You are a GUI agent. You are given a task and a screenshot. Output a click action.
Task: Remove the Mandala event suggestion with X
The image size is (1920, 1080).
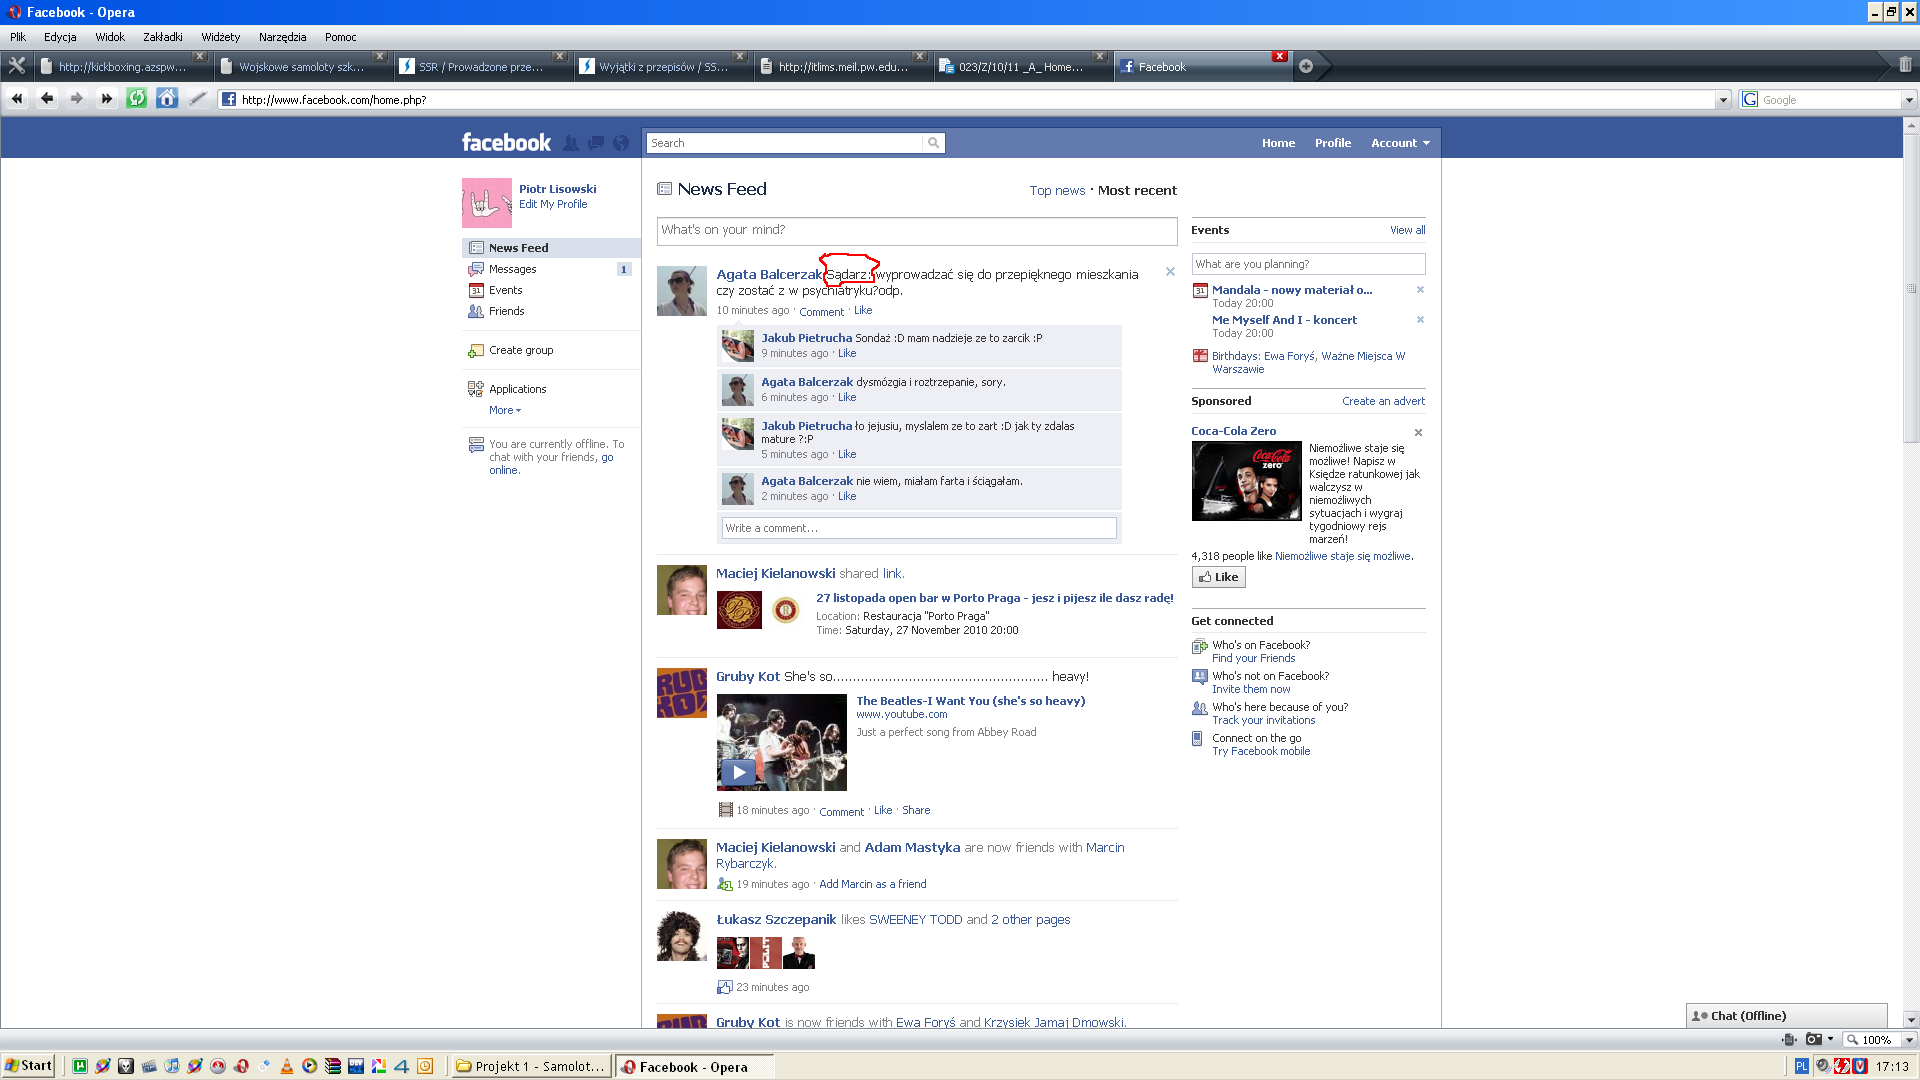coord(1420,290)
